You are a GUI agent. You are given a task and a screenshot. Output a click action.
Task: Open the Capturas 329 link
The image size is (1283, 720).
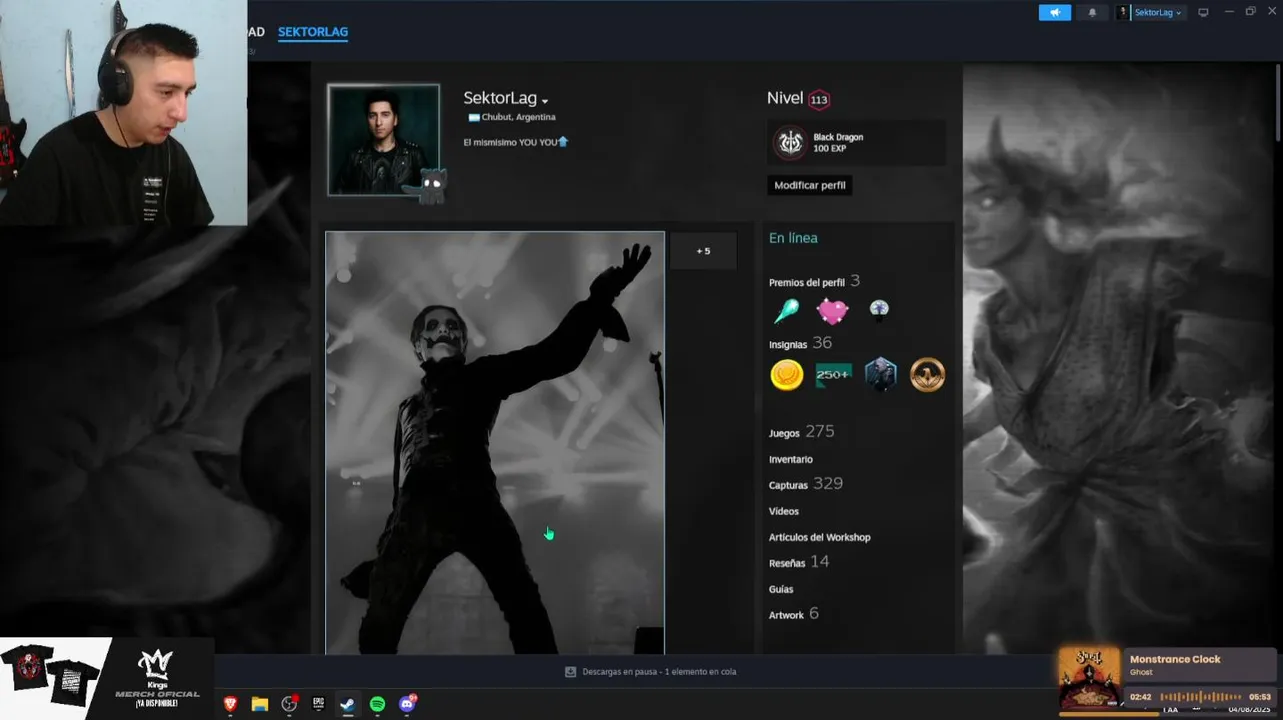805,484
